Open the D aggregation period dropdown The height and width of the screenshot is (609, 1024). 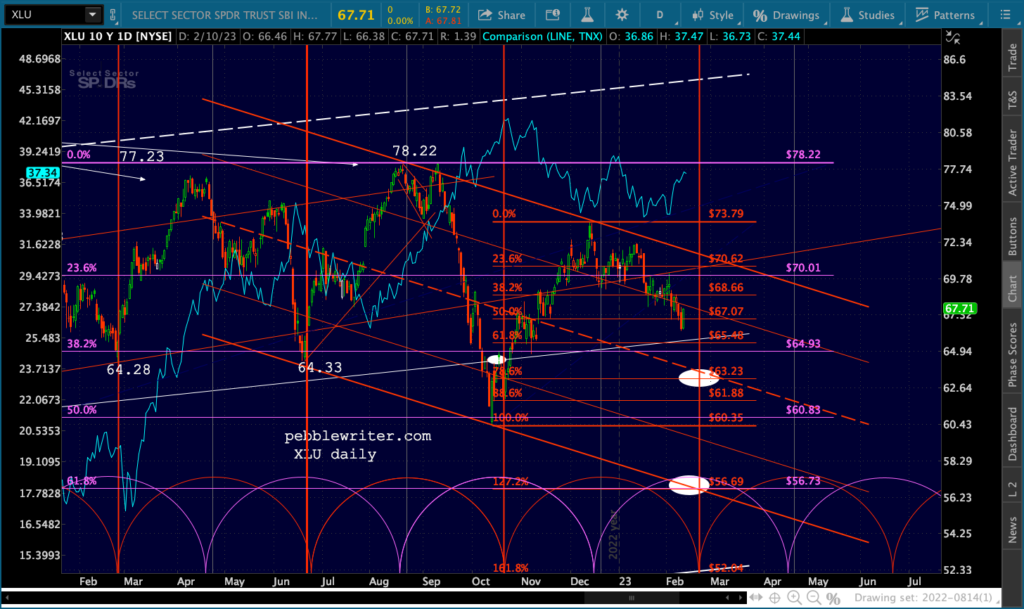(x=660, y=14)
